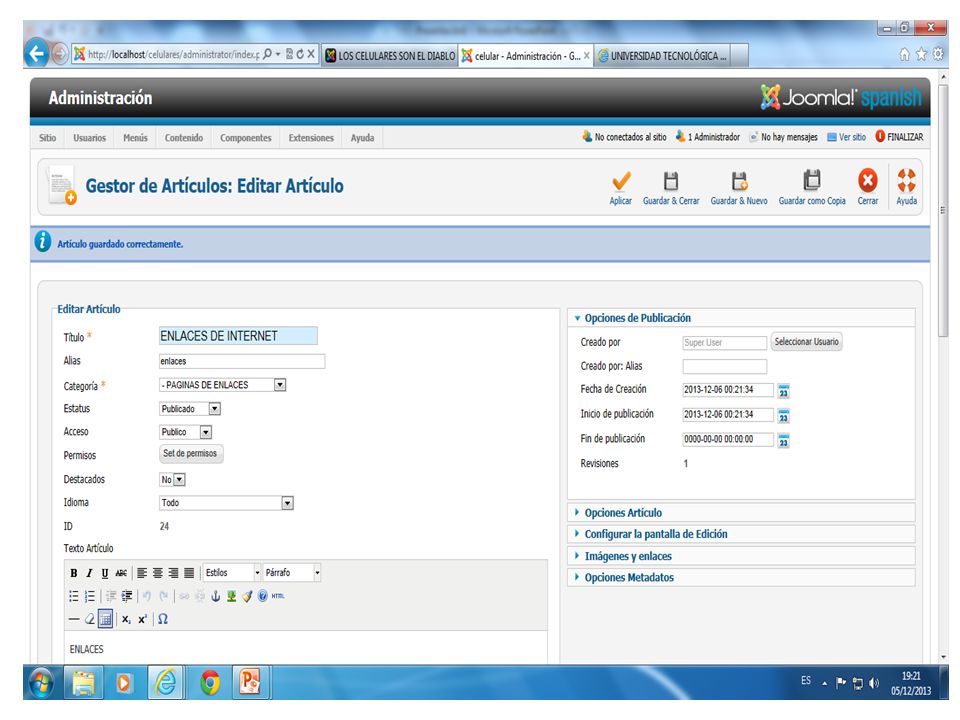
Task: Expand the Opciones Artículo panel
Action: point(623,513)
